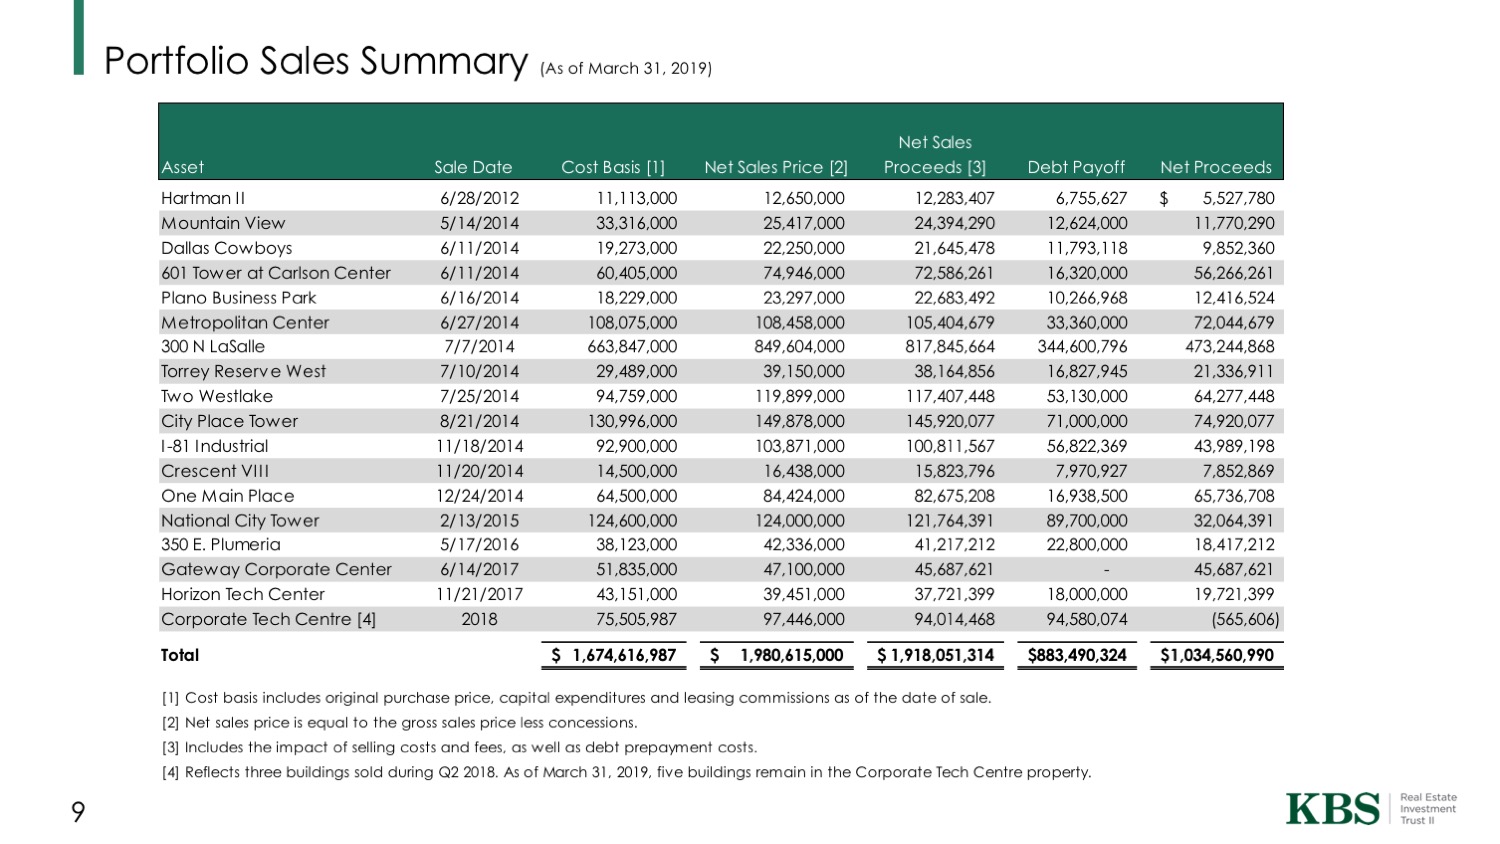1500x844 pixels.
Task: Click I-81 Industrial net sales proceeds 100,811,567
Action: point(950,446)
